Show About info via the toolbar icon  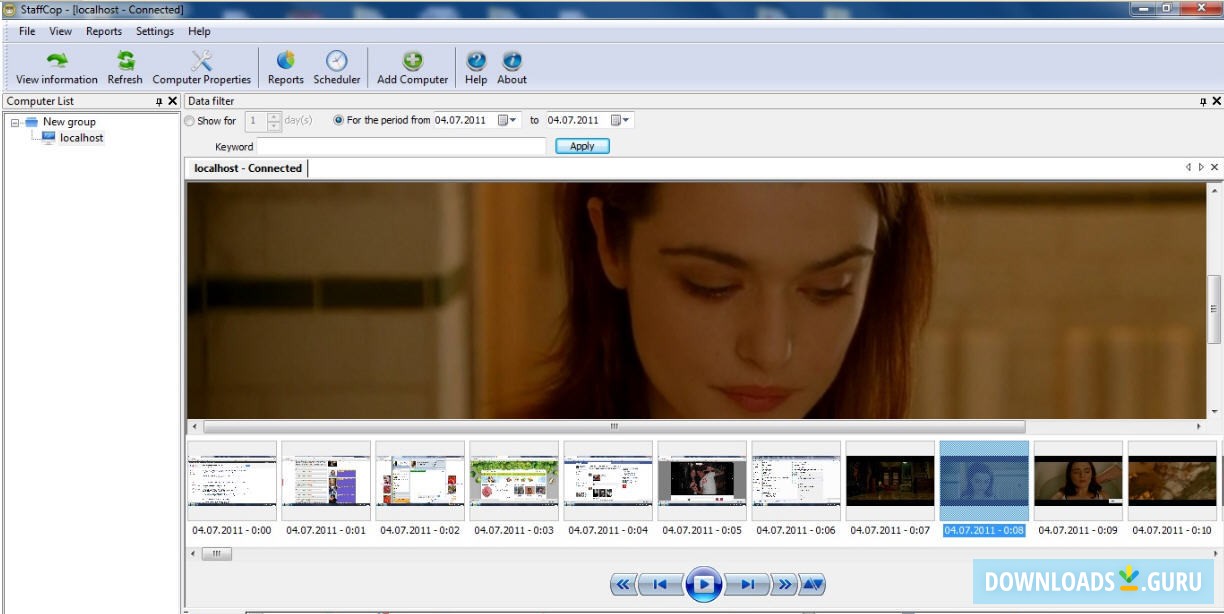pos(512,68)
